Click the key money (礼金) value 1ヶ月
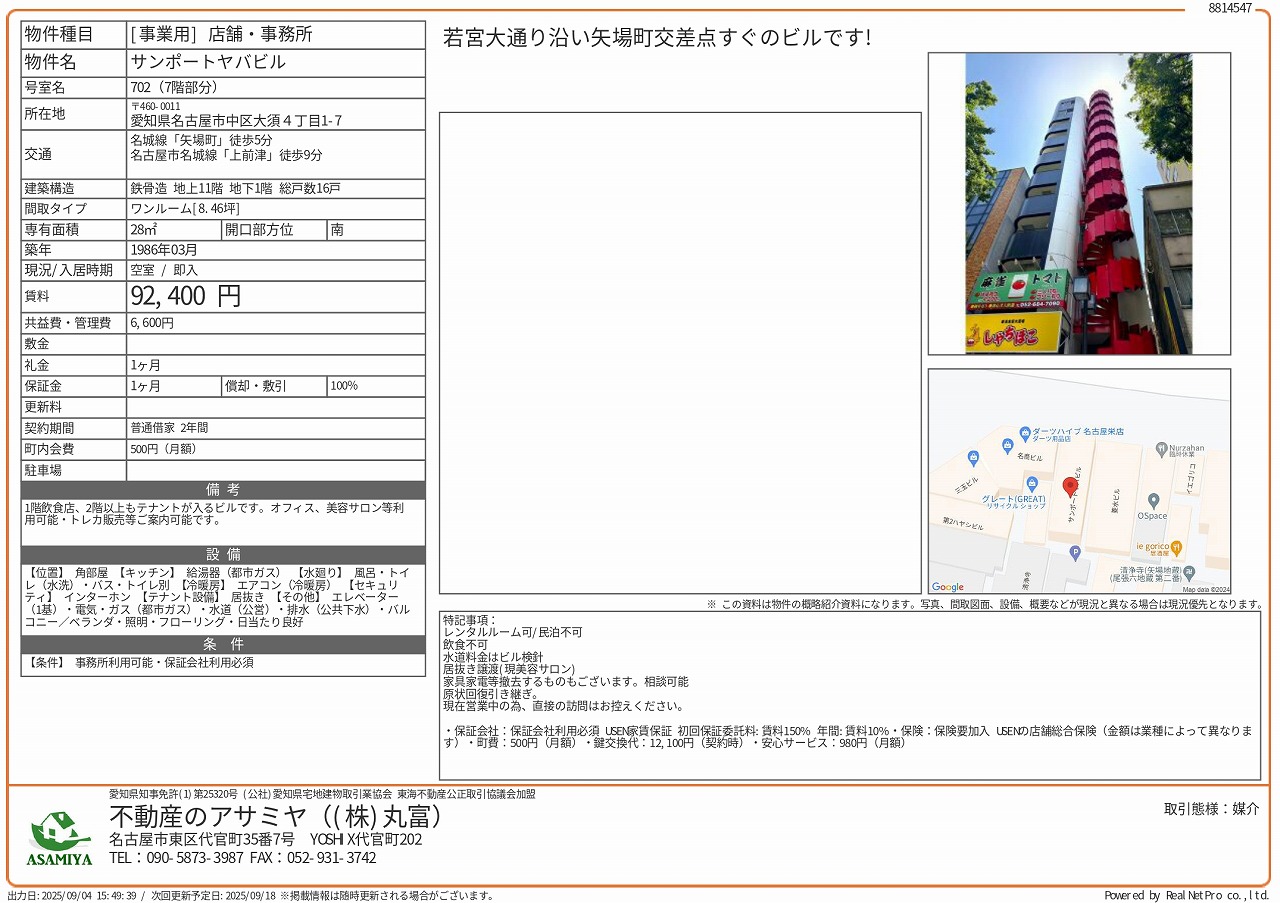This screenshot has height=903, width=1280. click(146, 365)
